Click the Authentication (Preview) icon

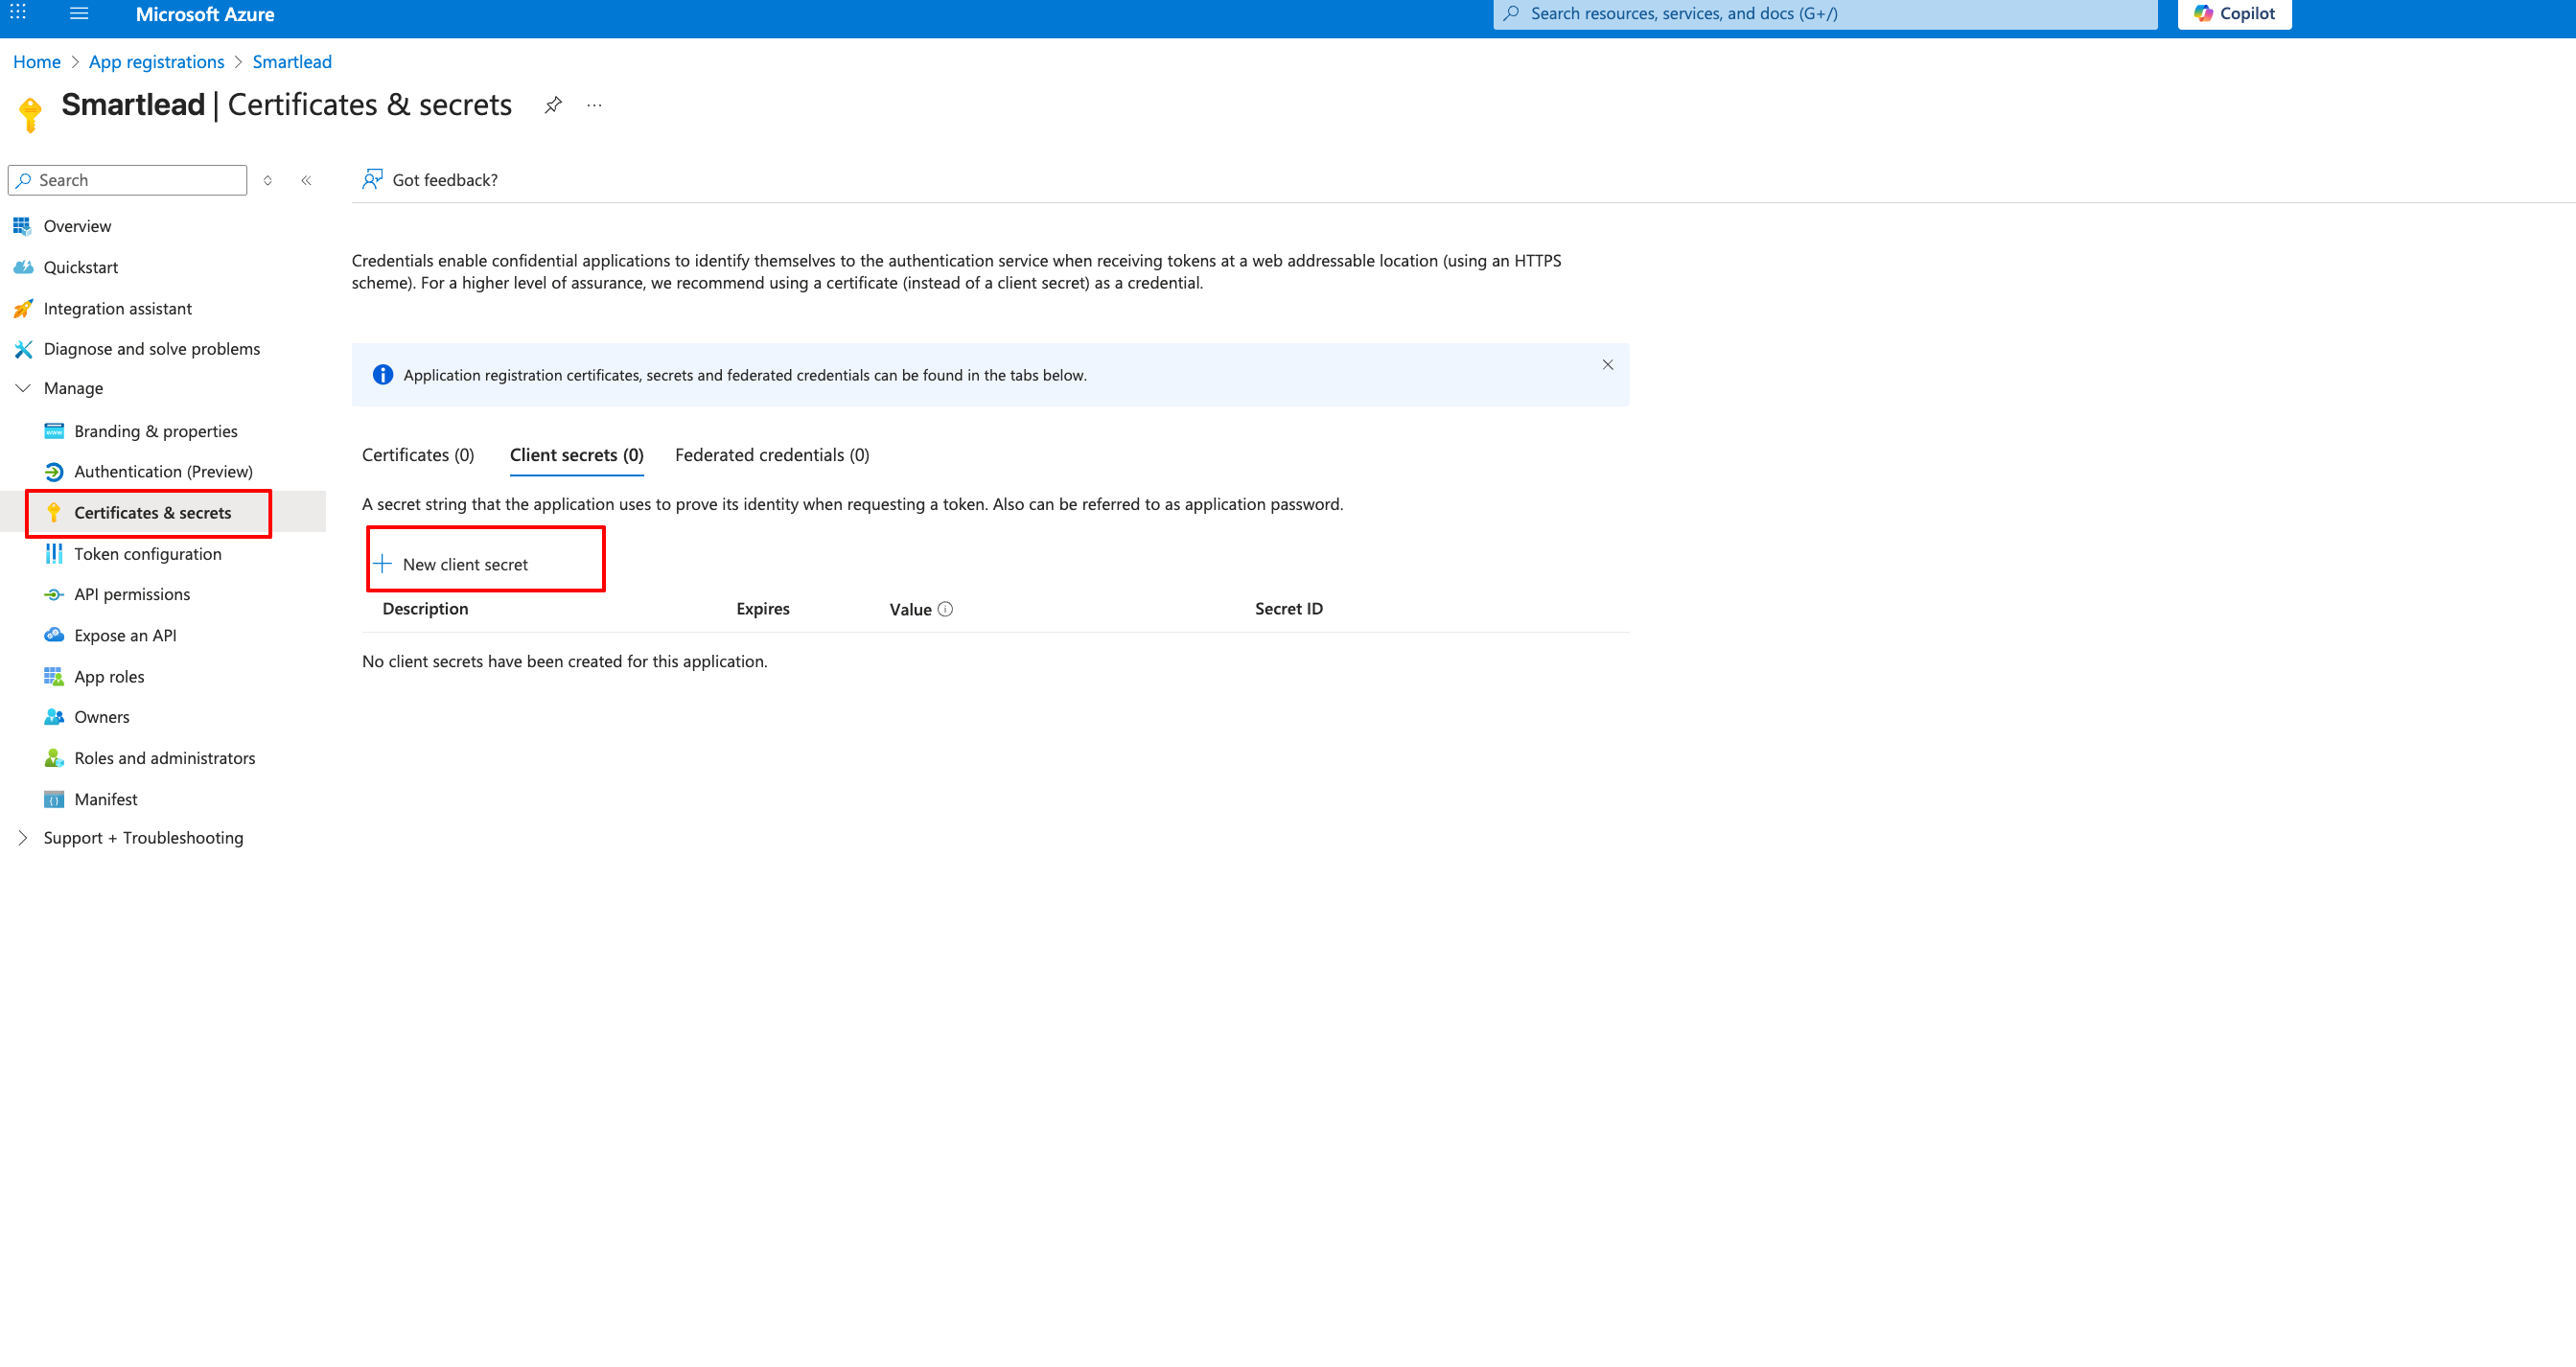(54, 472)
